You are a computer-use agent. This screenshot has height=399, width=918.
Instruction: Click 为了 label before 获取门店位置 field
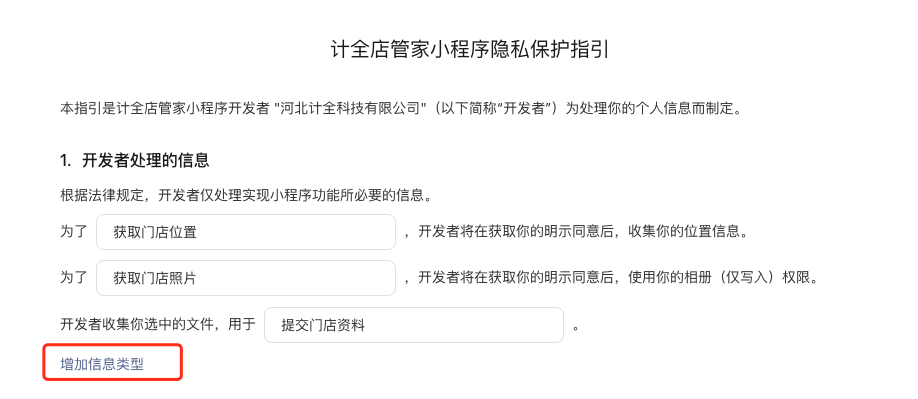[x=74, y=231]
